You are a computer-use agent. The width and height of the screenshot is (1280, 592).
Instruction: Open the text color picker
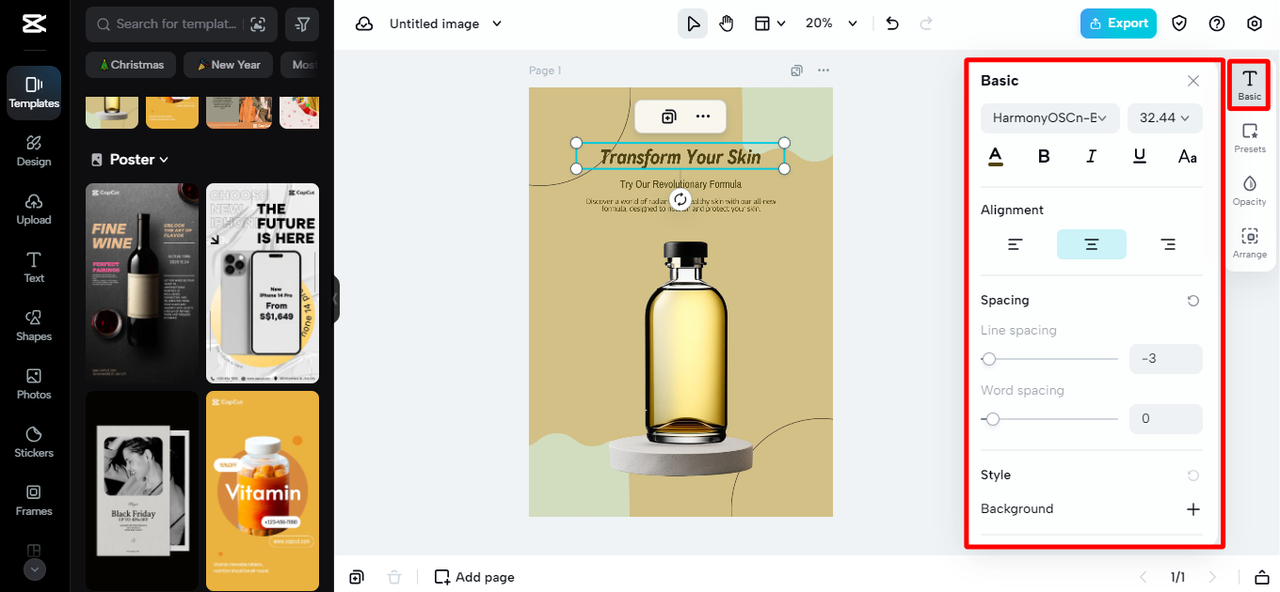click(x=995, y=157)
